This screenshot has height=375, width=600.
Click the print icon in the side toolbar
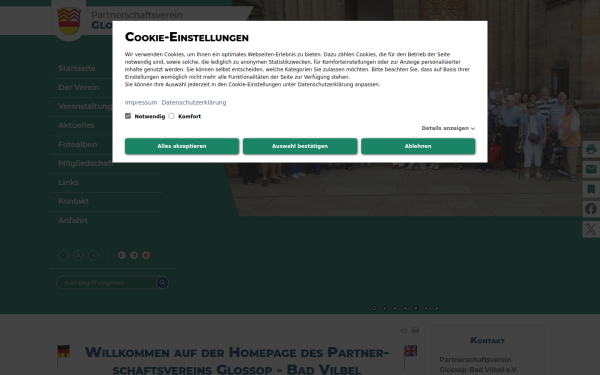click(591, 149)
